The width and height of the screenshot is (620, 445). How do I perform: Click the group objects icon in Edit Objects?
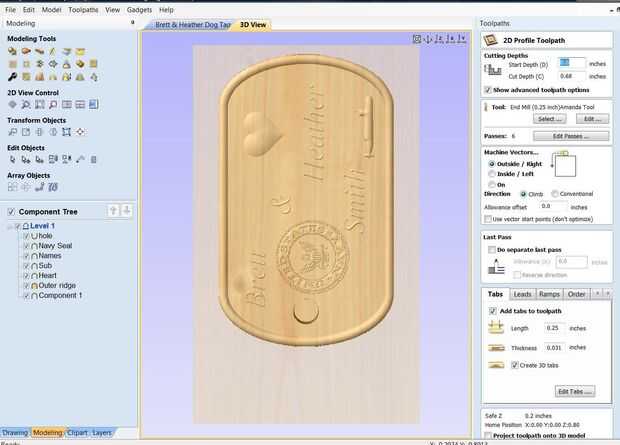pyautogui.click(x=53, y=159)
